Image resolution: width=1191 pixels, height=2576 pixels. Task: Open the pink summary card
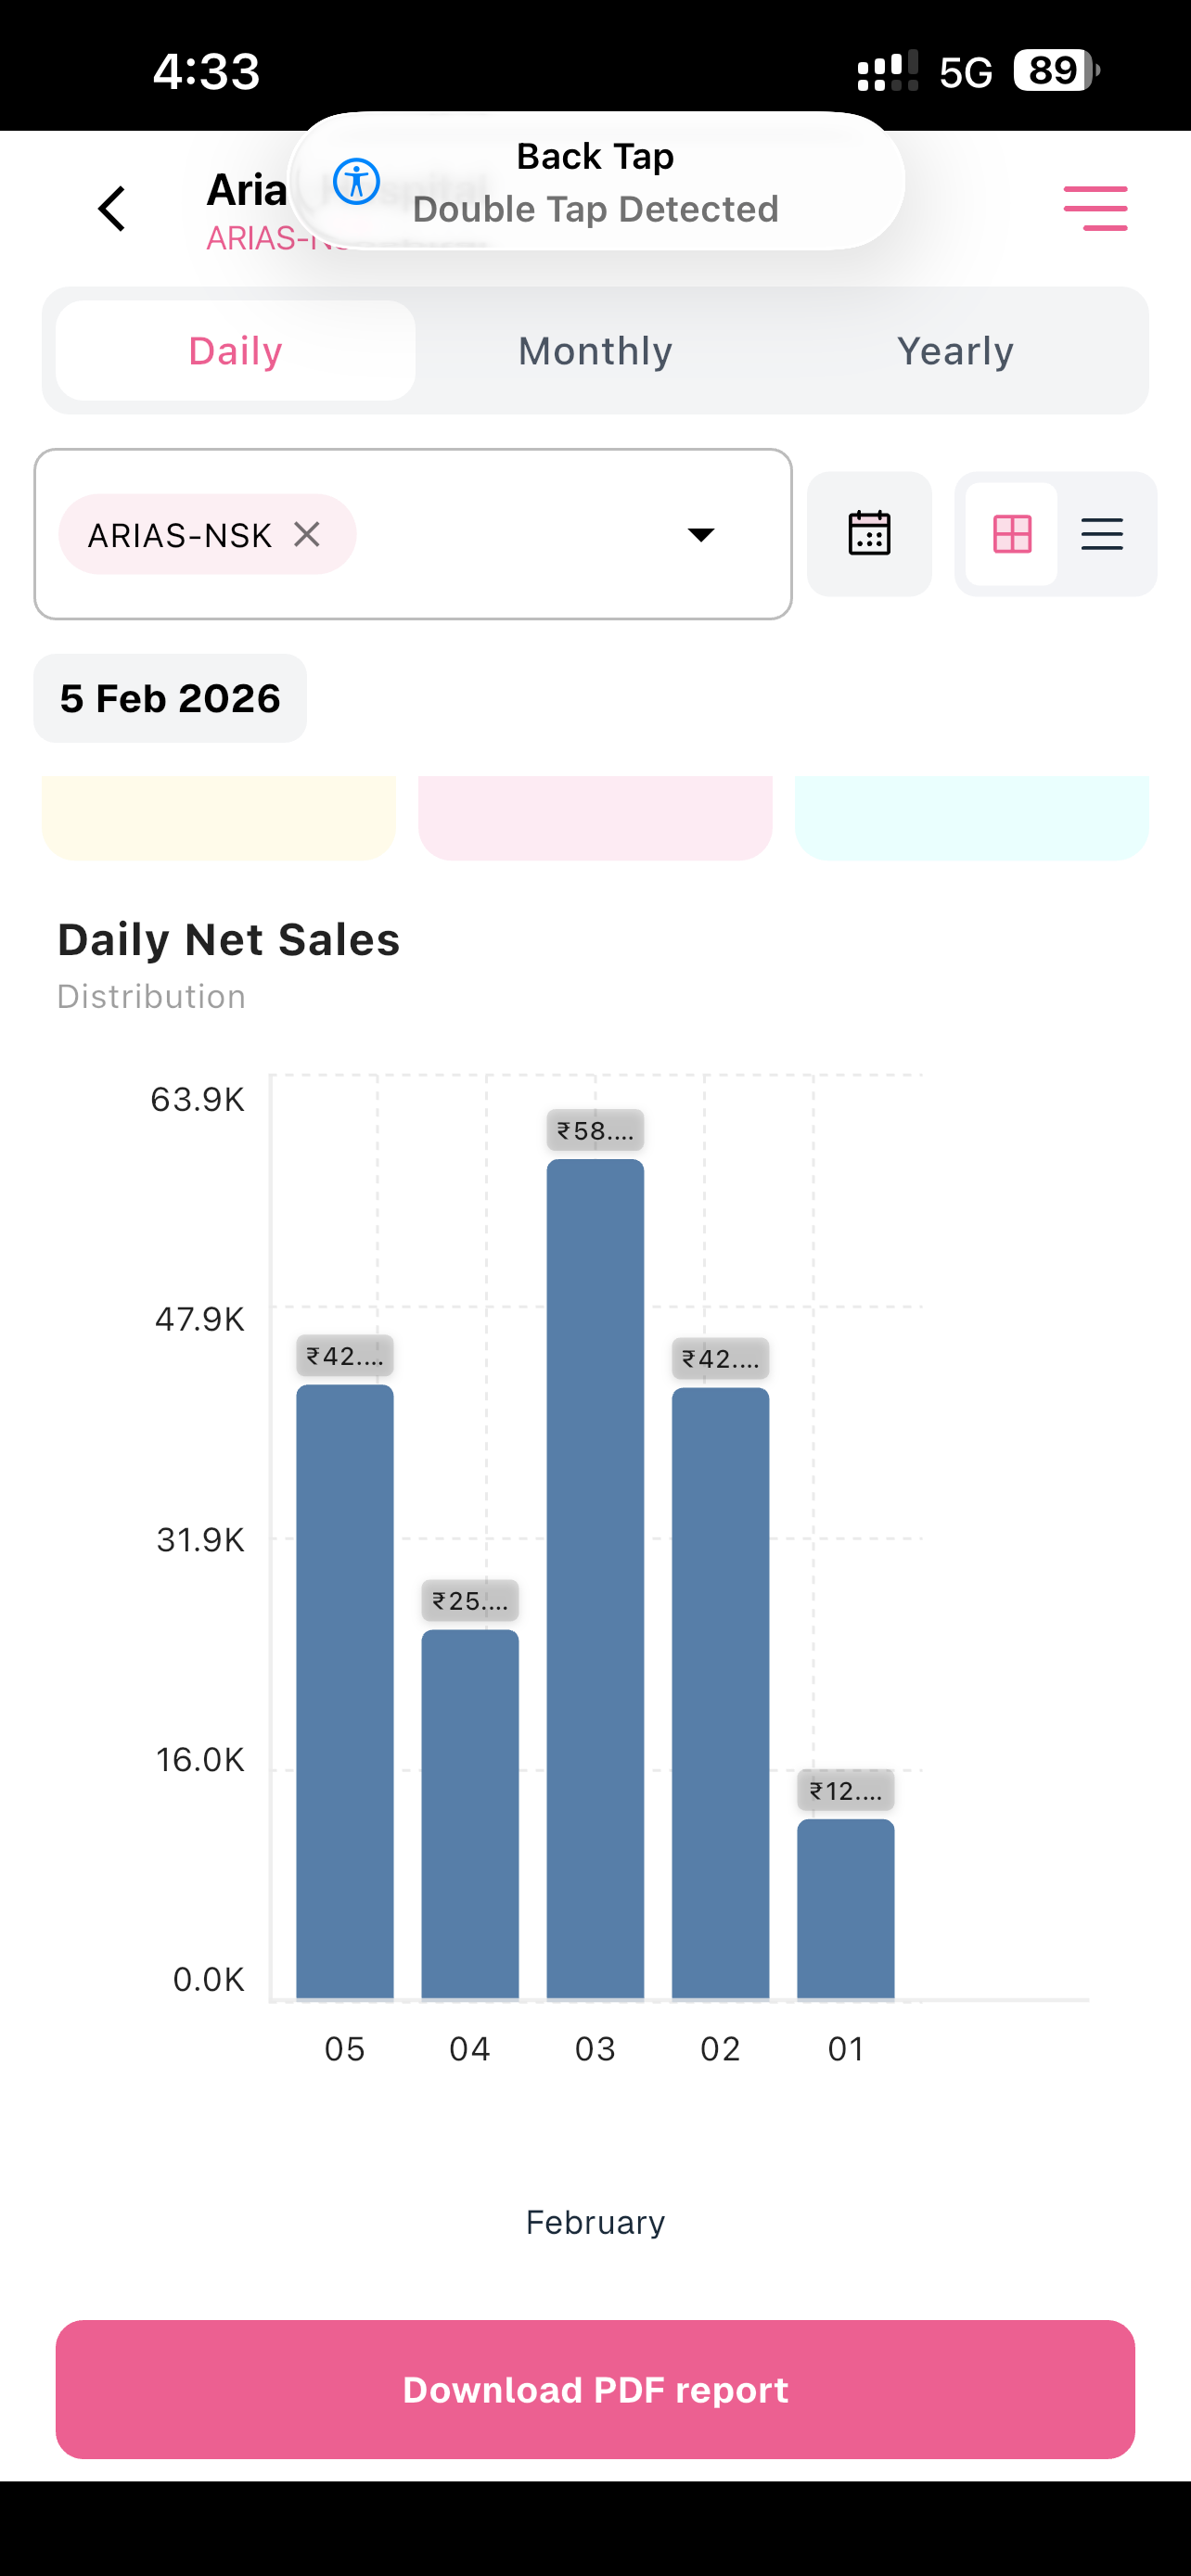(x=595, y=817)
